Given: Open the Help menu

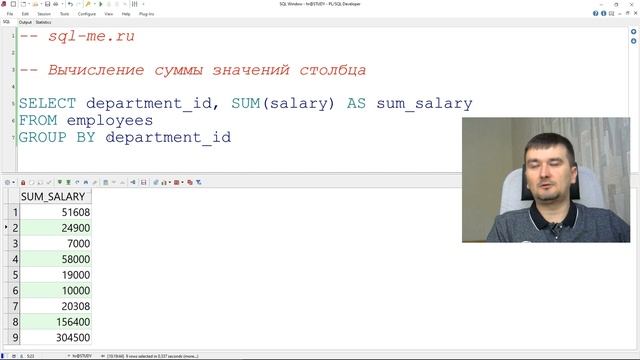Looking at the screenshot, I should 126,14.
